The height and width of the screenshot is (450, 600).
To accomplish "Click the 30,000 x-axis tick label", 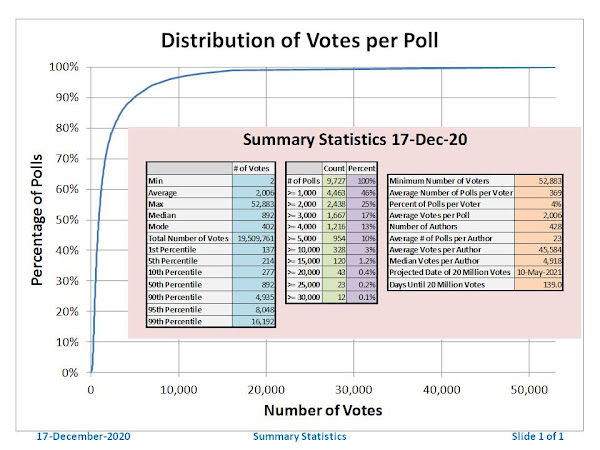I will [354, 390].
